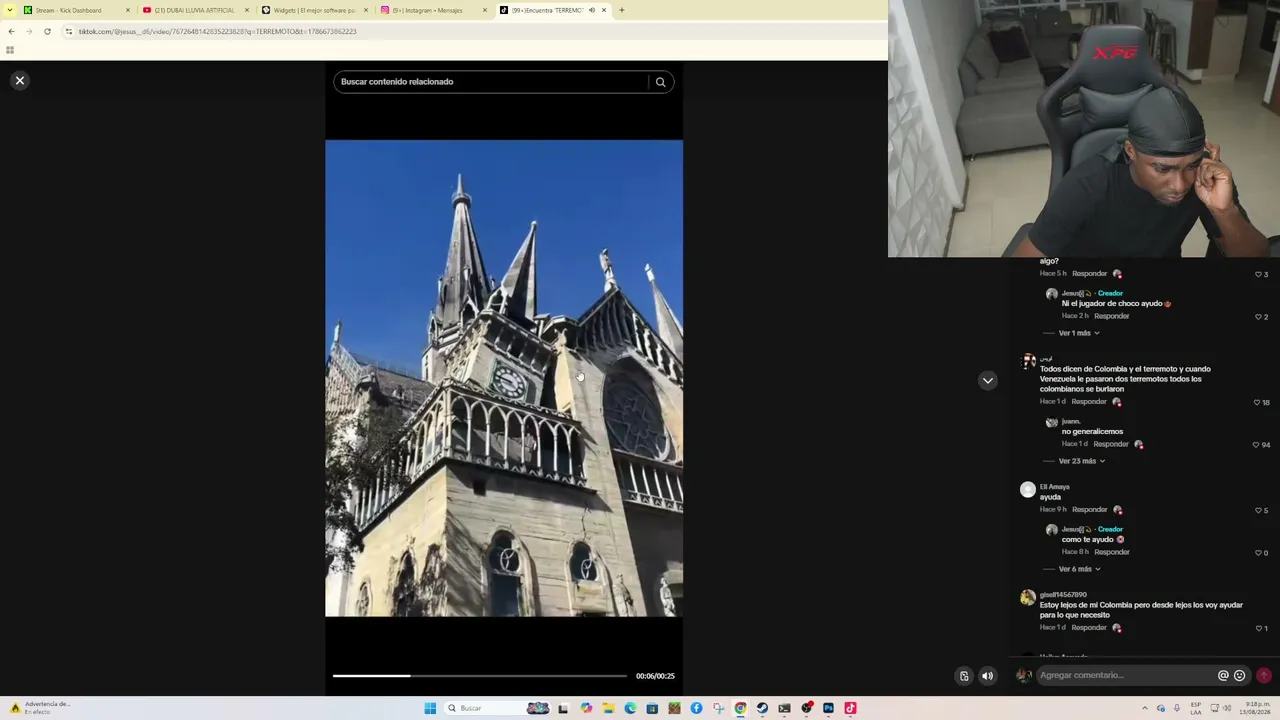Open Microsoft Store from taskbar
This screenshot has width=1280, height=720.
click(x=652, y=708)
